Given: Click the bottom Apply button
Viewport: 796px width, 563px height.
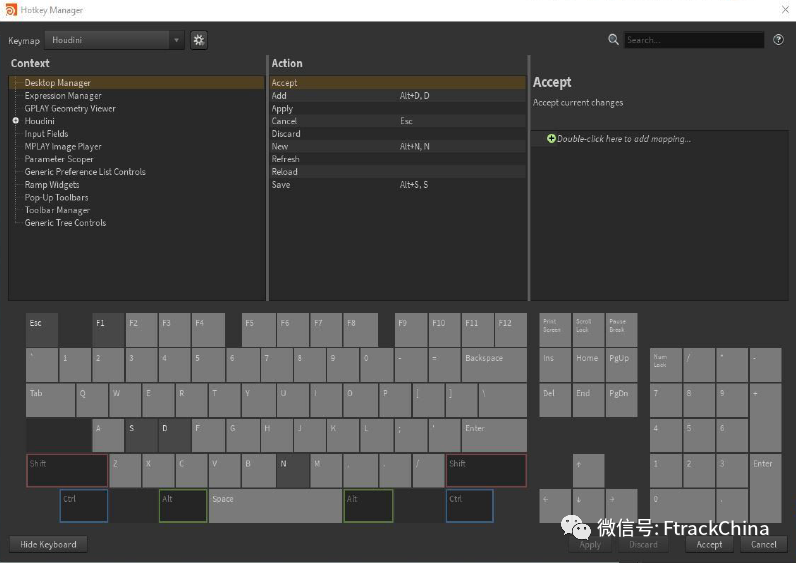Looking at the screenshot, I should tap(590, 545).
